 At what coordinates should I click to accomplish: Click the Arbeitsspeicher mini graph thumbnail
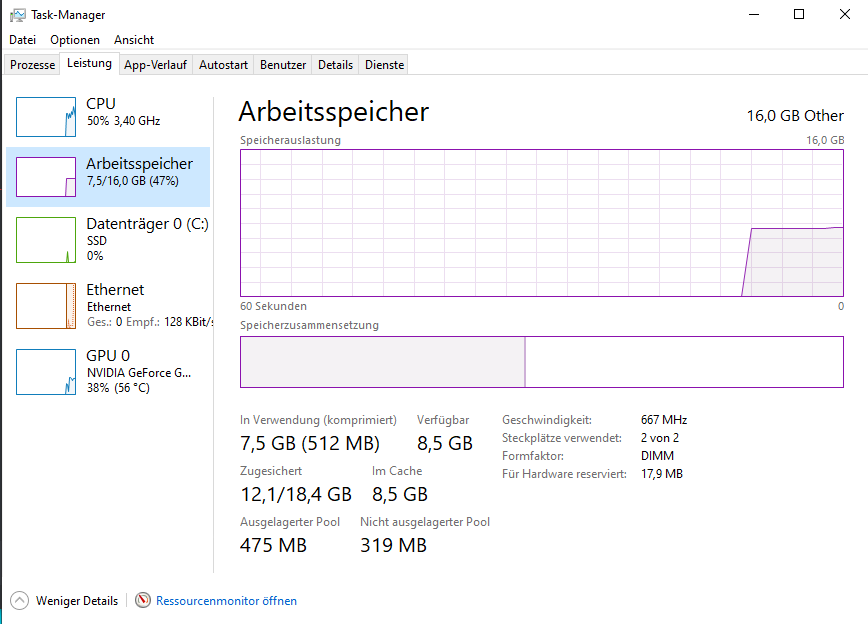46,177
